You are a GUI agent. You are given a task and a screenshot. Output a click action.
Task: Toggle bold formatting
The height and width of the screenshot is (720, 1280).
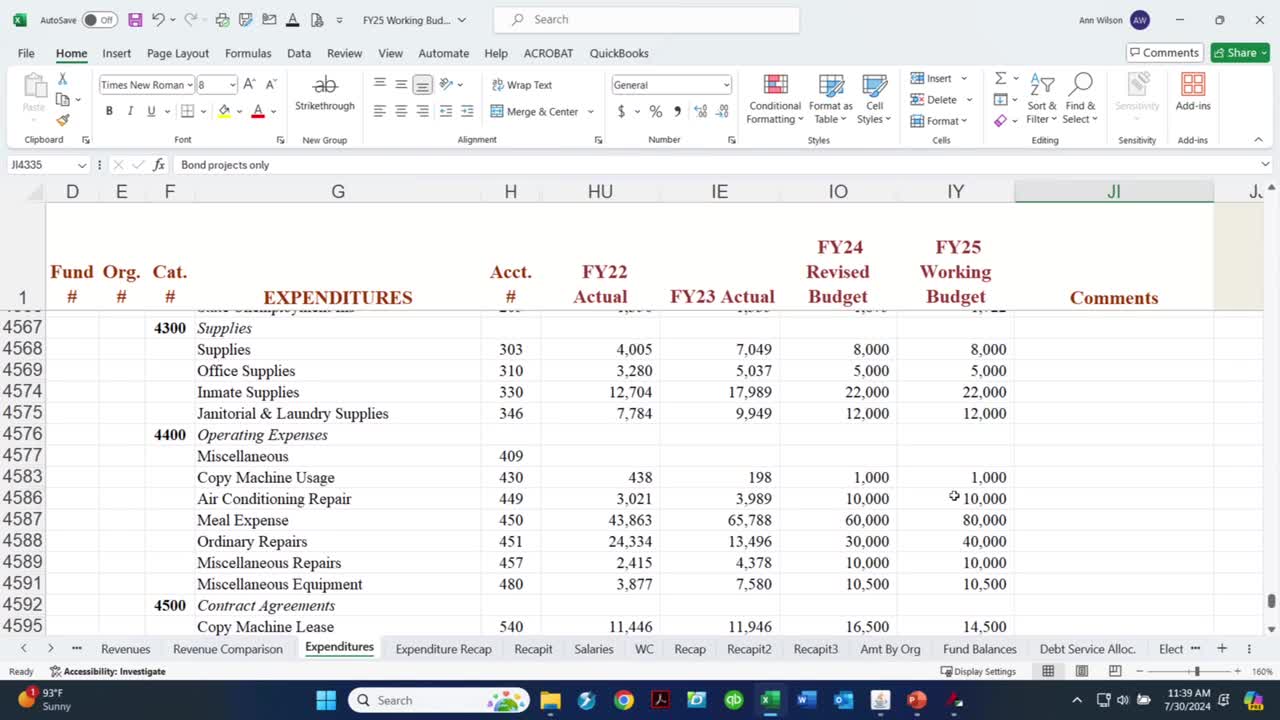[108, 111]
